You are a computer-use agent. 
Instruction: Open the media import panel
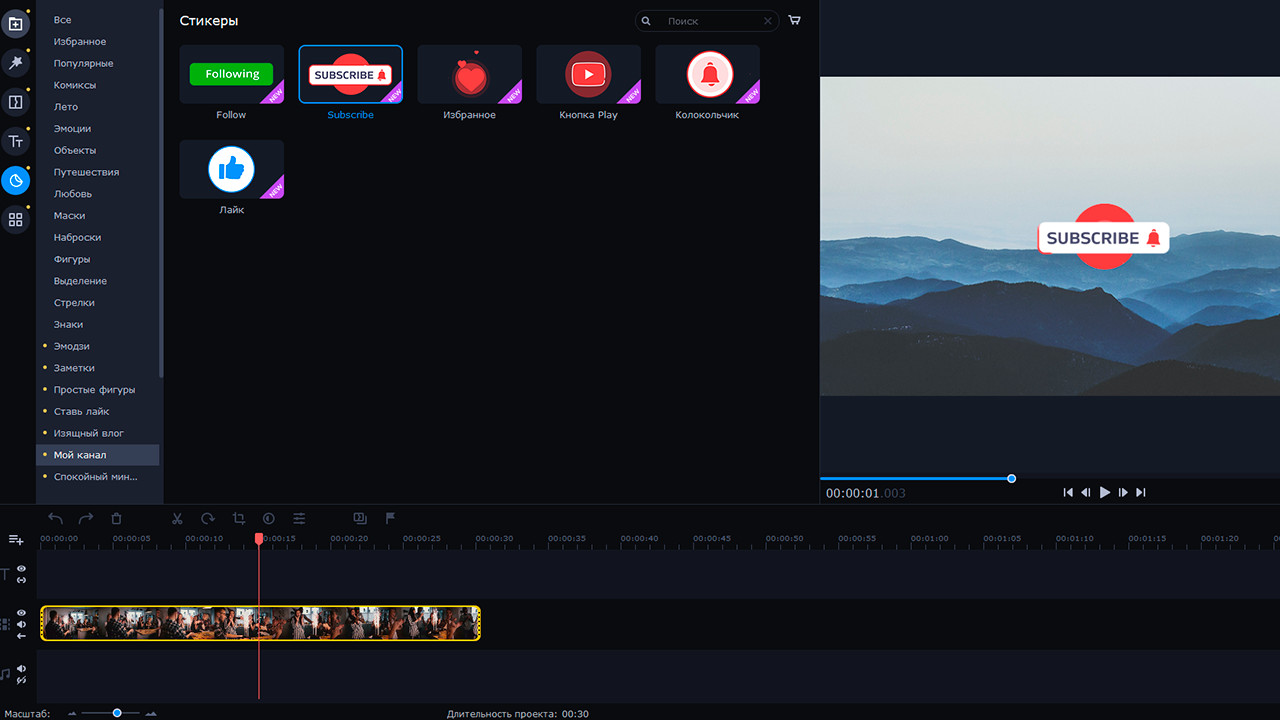pyautogui.click(x=16, y=22)
